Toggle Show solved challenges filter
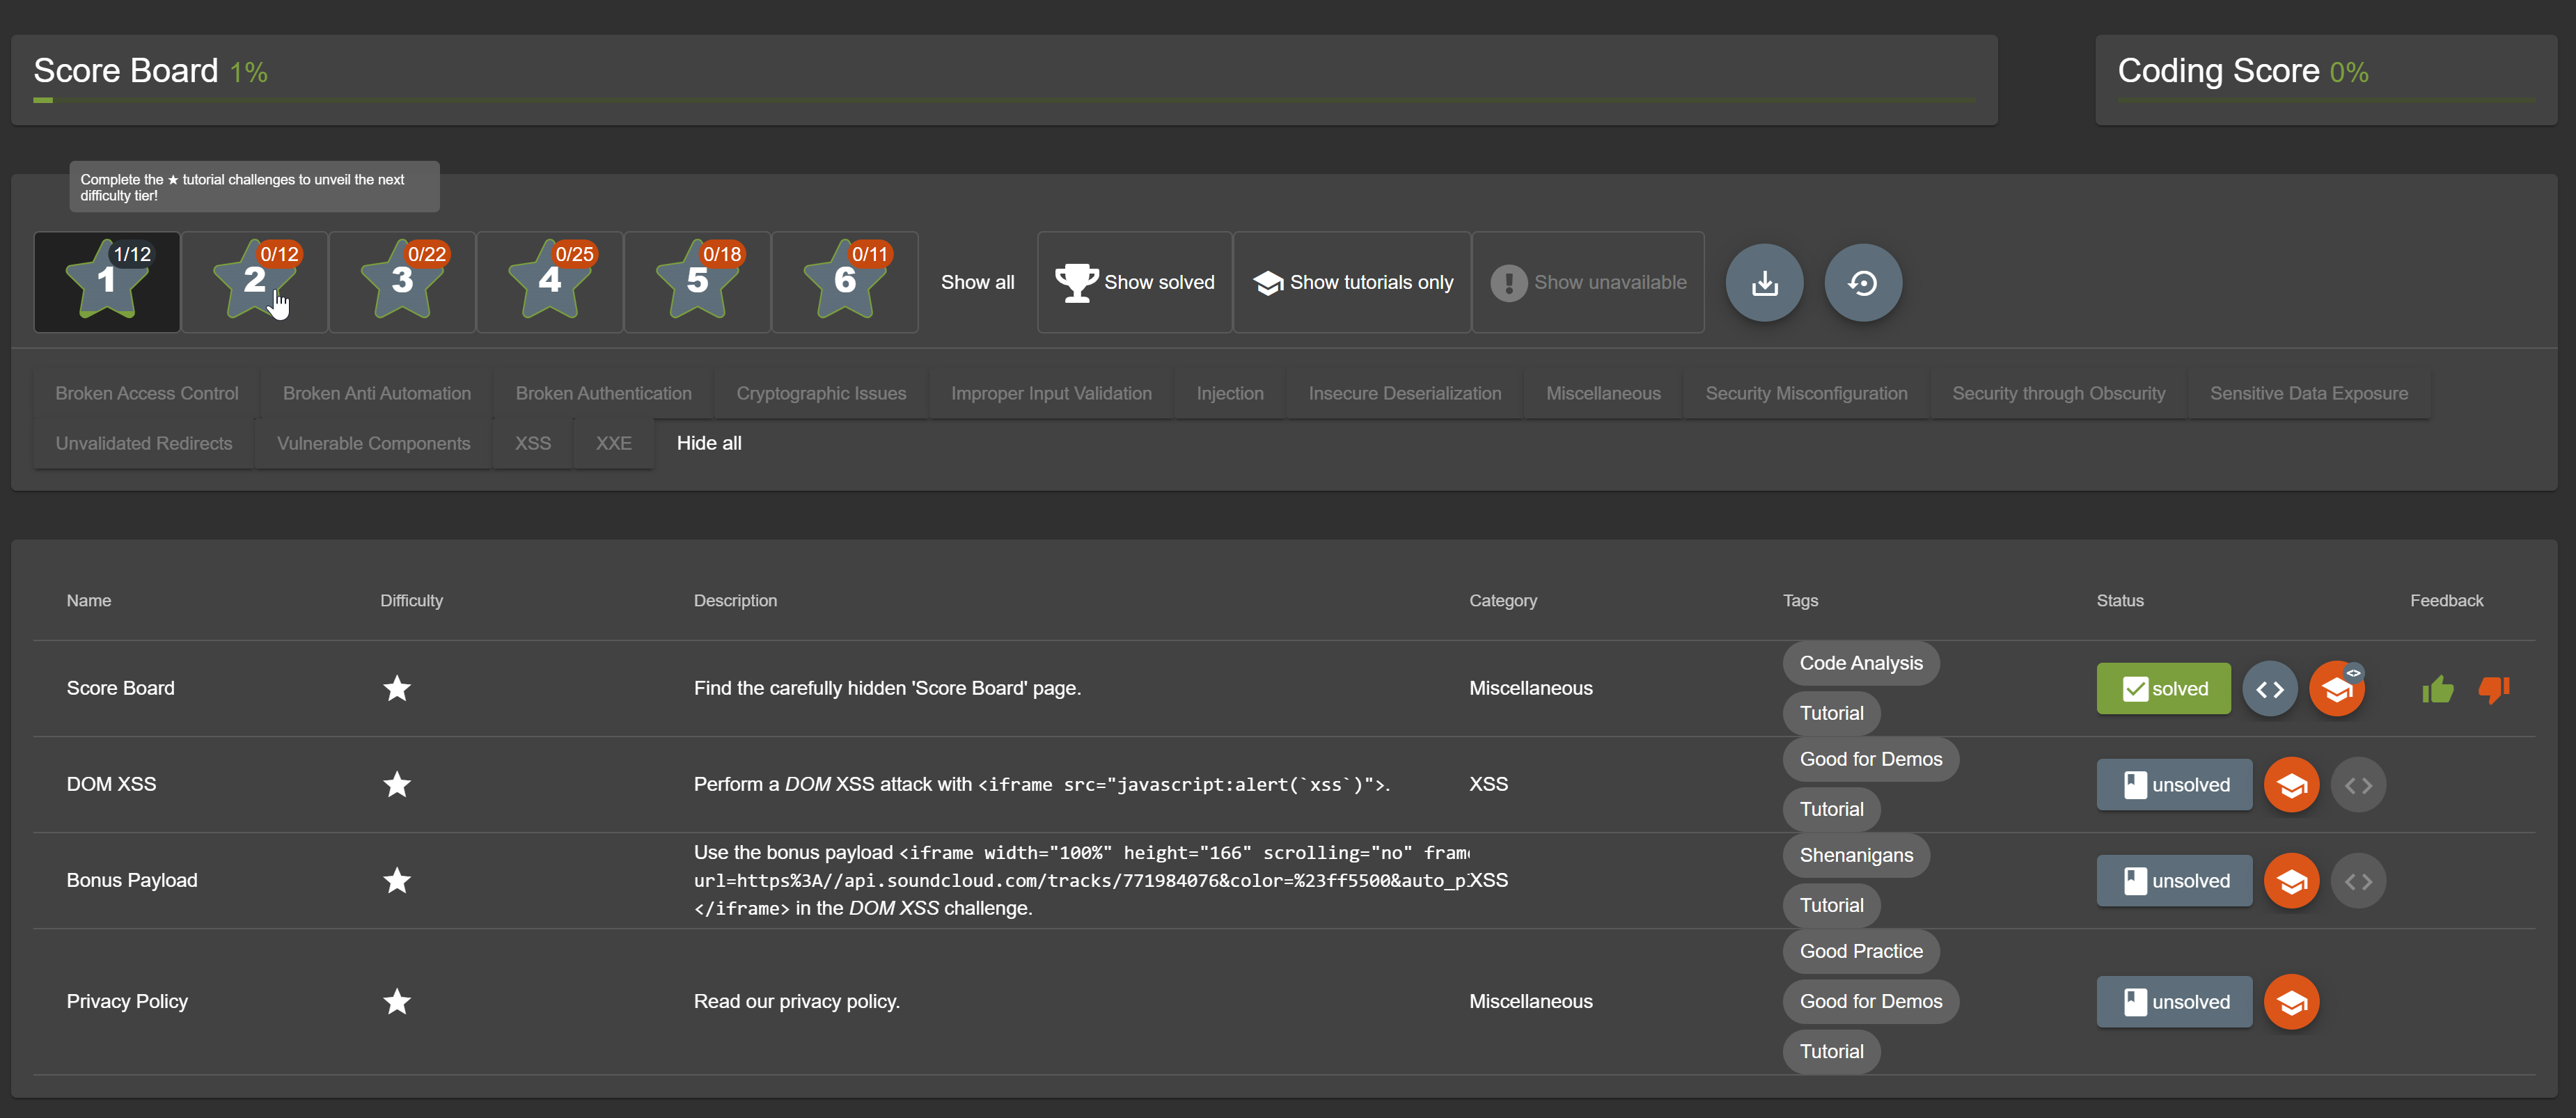The image size is (2576, 1118). 1134,283
